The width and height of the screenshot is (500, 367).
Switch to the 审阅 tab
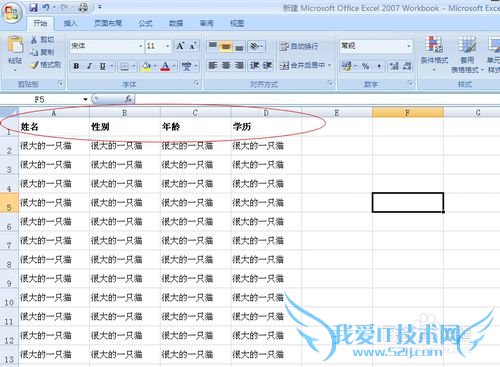point(207,23)
